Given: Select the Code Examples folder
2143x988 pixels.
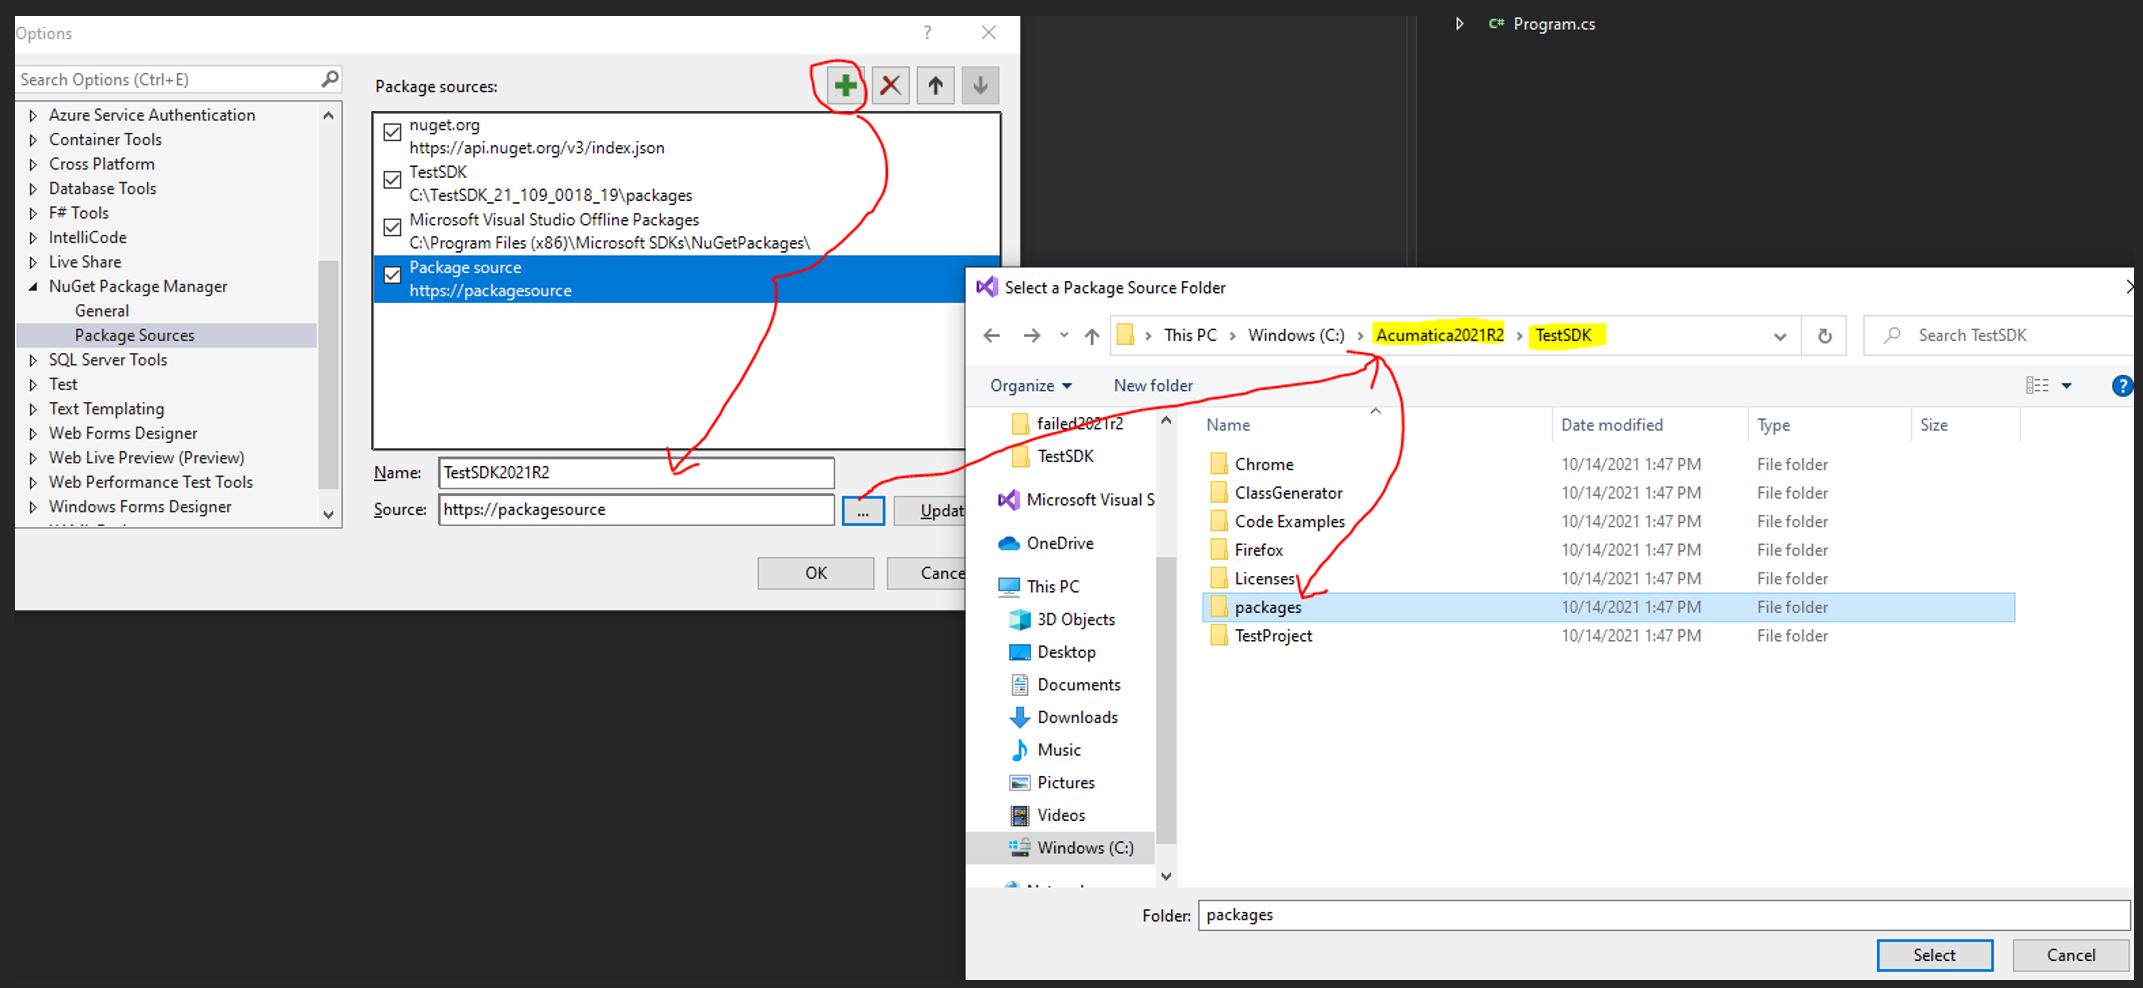Looking at the screenshot, I should point(1277,521).
